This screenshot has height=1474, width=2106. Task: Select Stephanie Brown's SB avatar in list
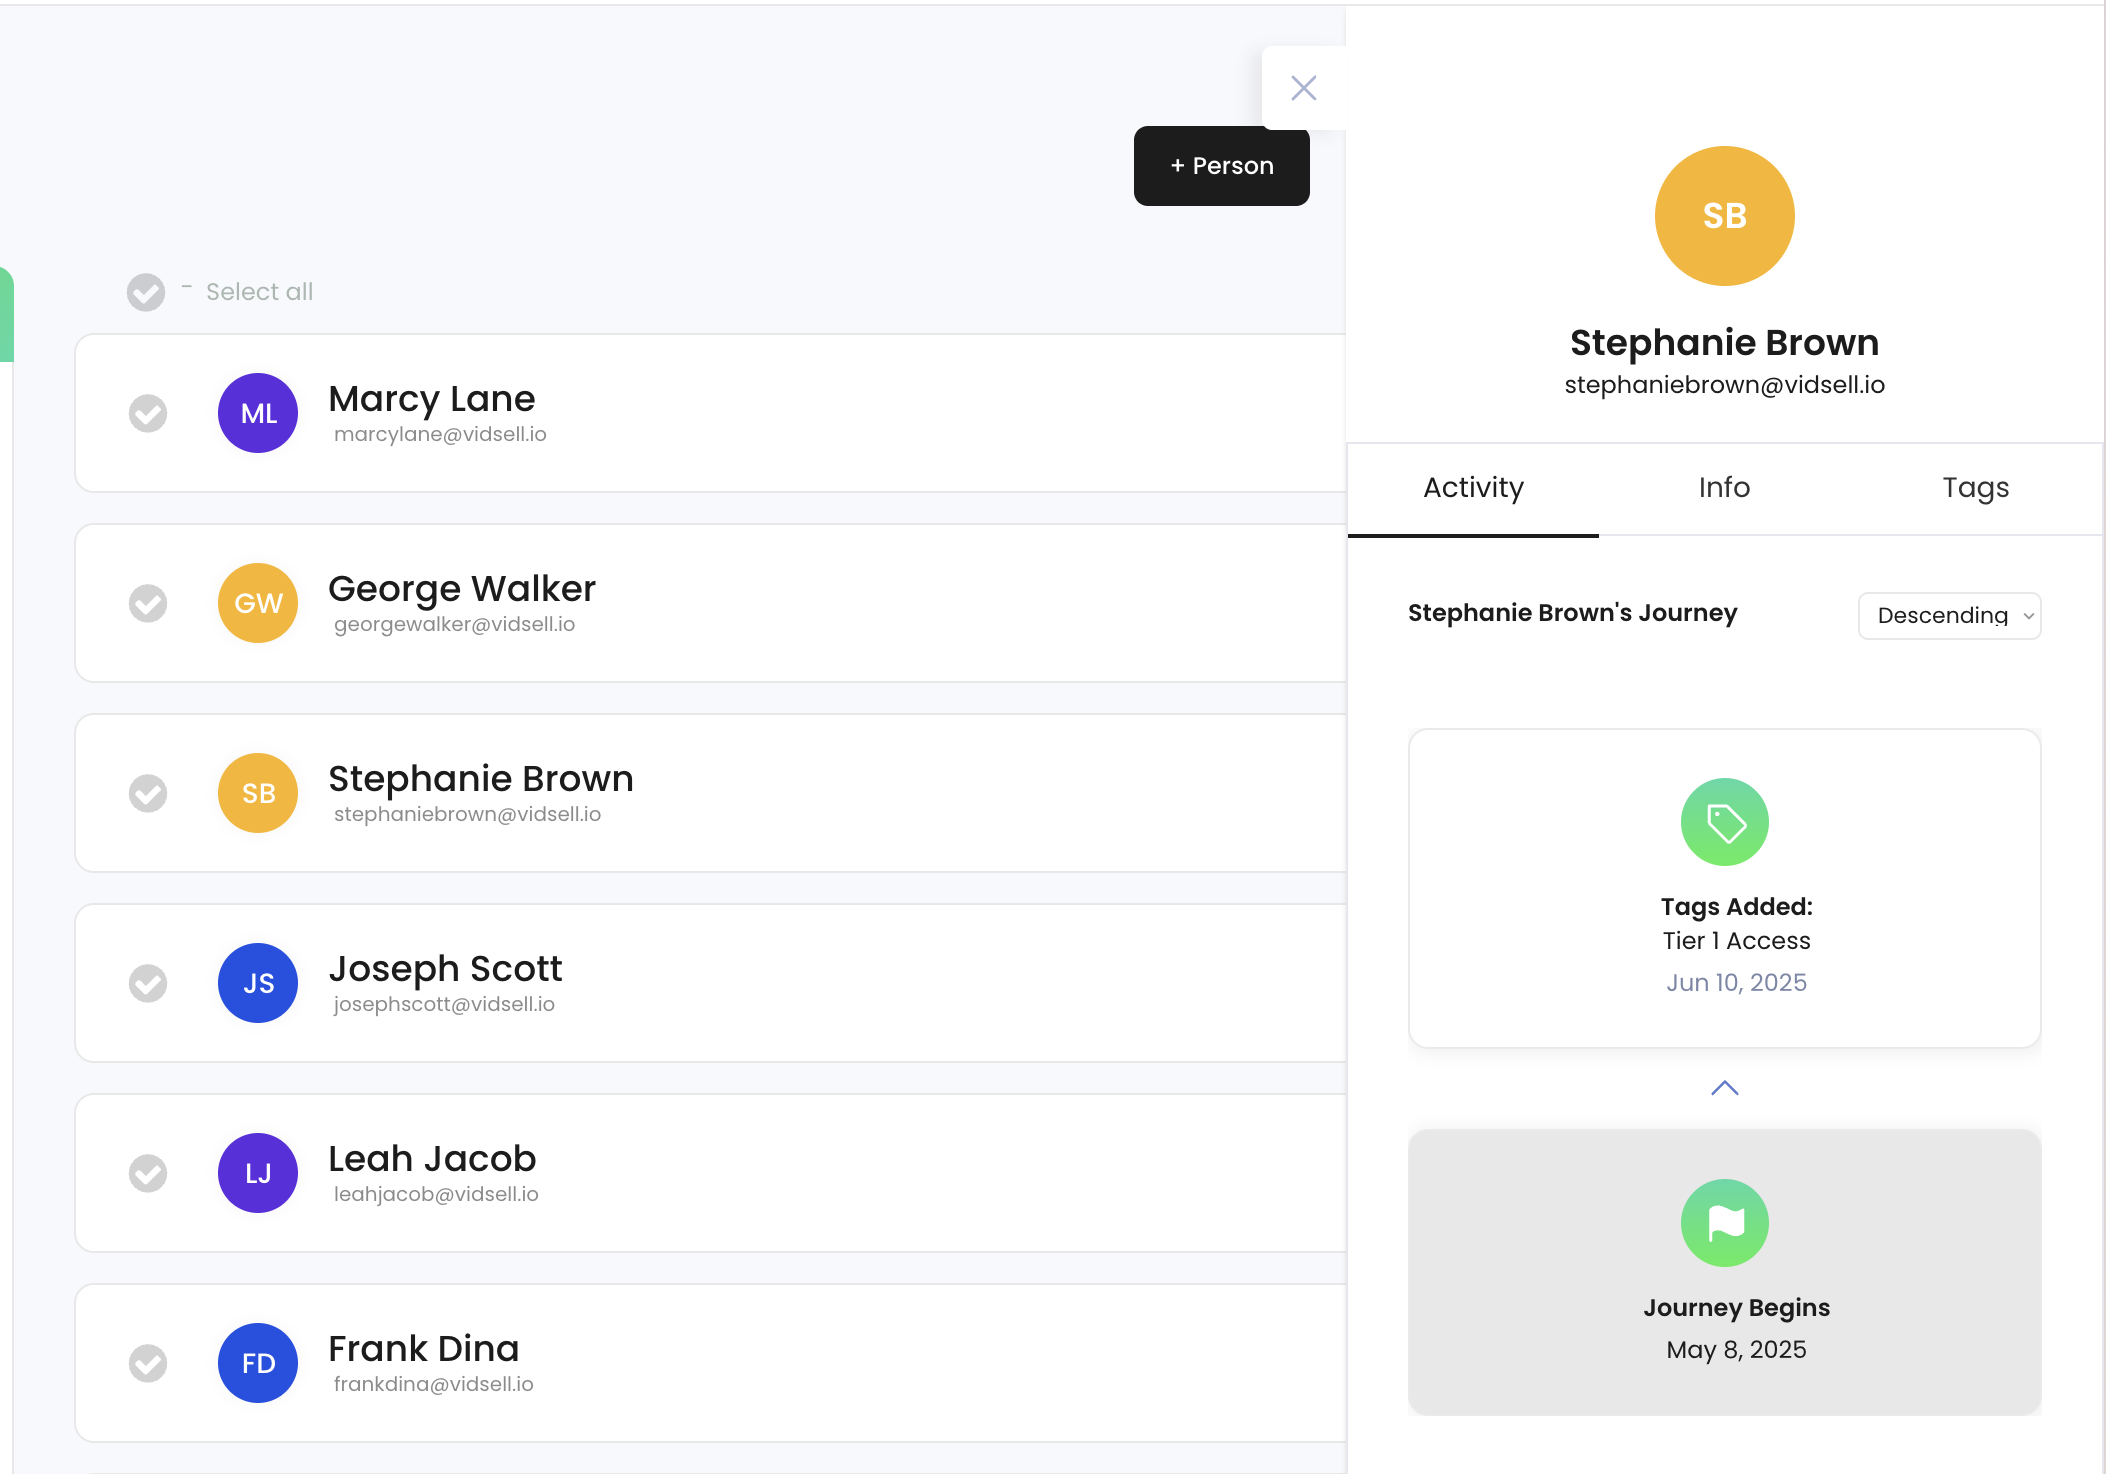(257, 793)
